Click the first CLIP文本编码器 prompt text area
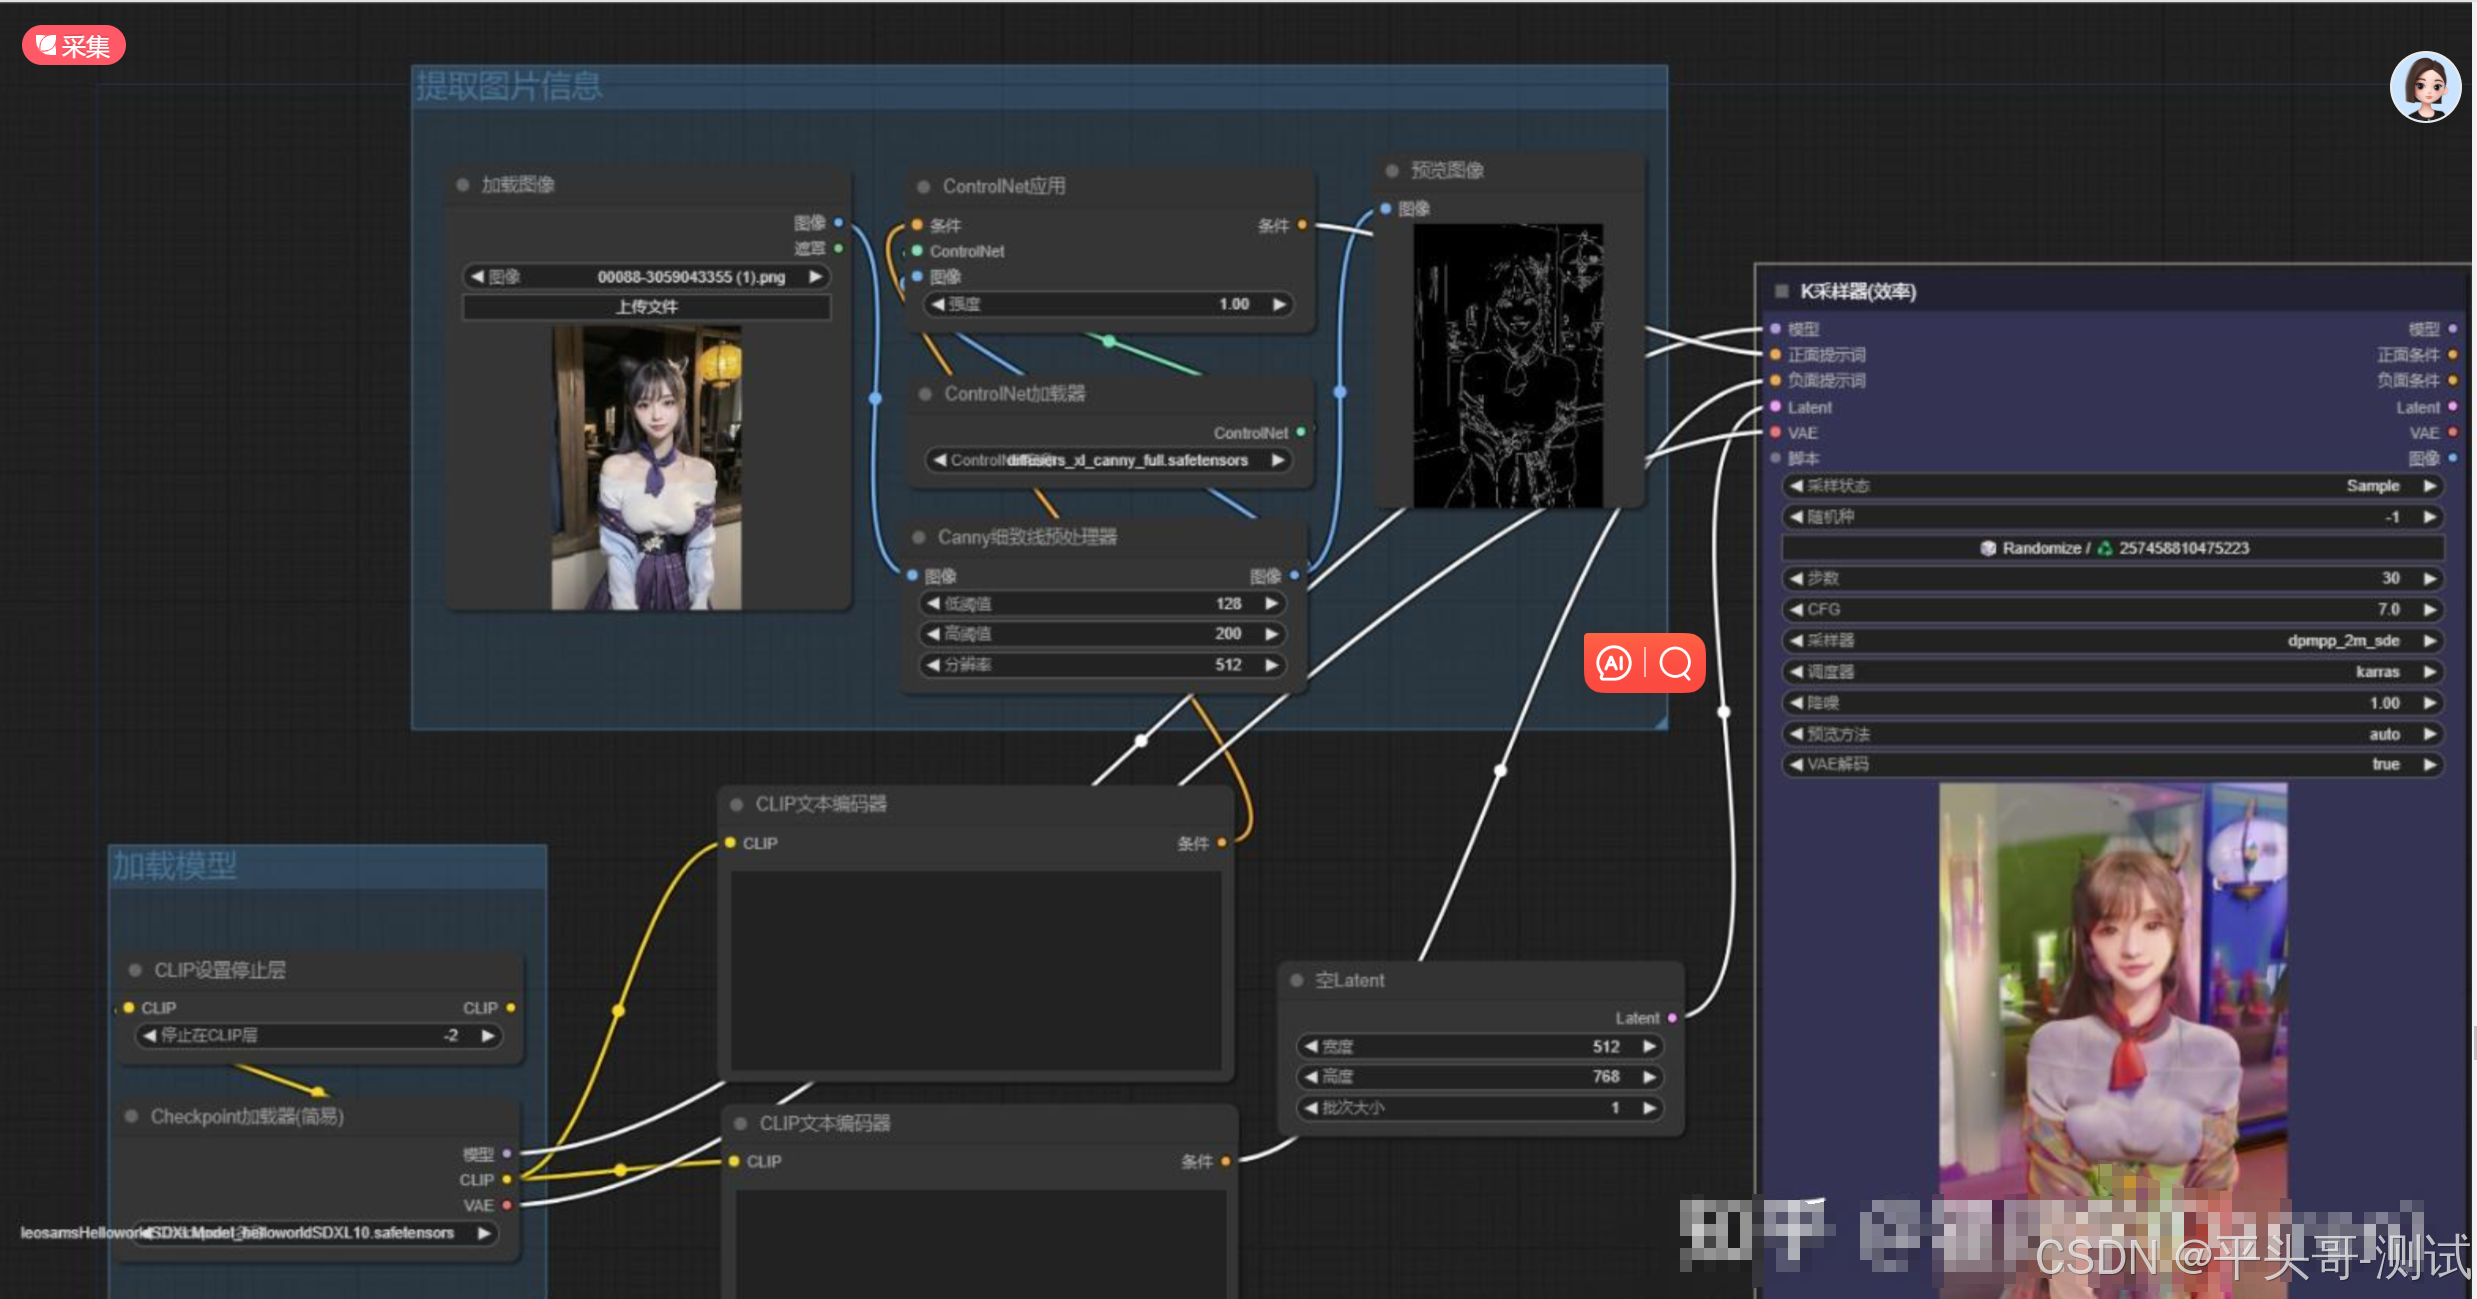This screenshot has width=2477, height=1299. coord(975,970)
